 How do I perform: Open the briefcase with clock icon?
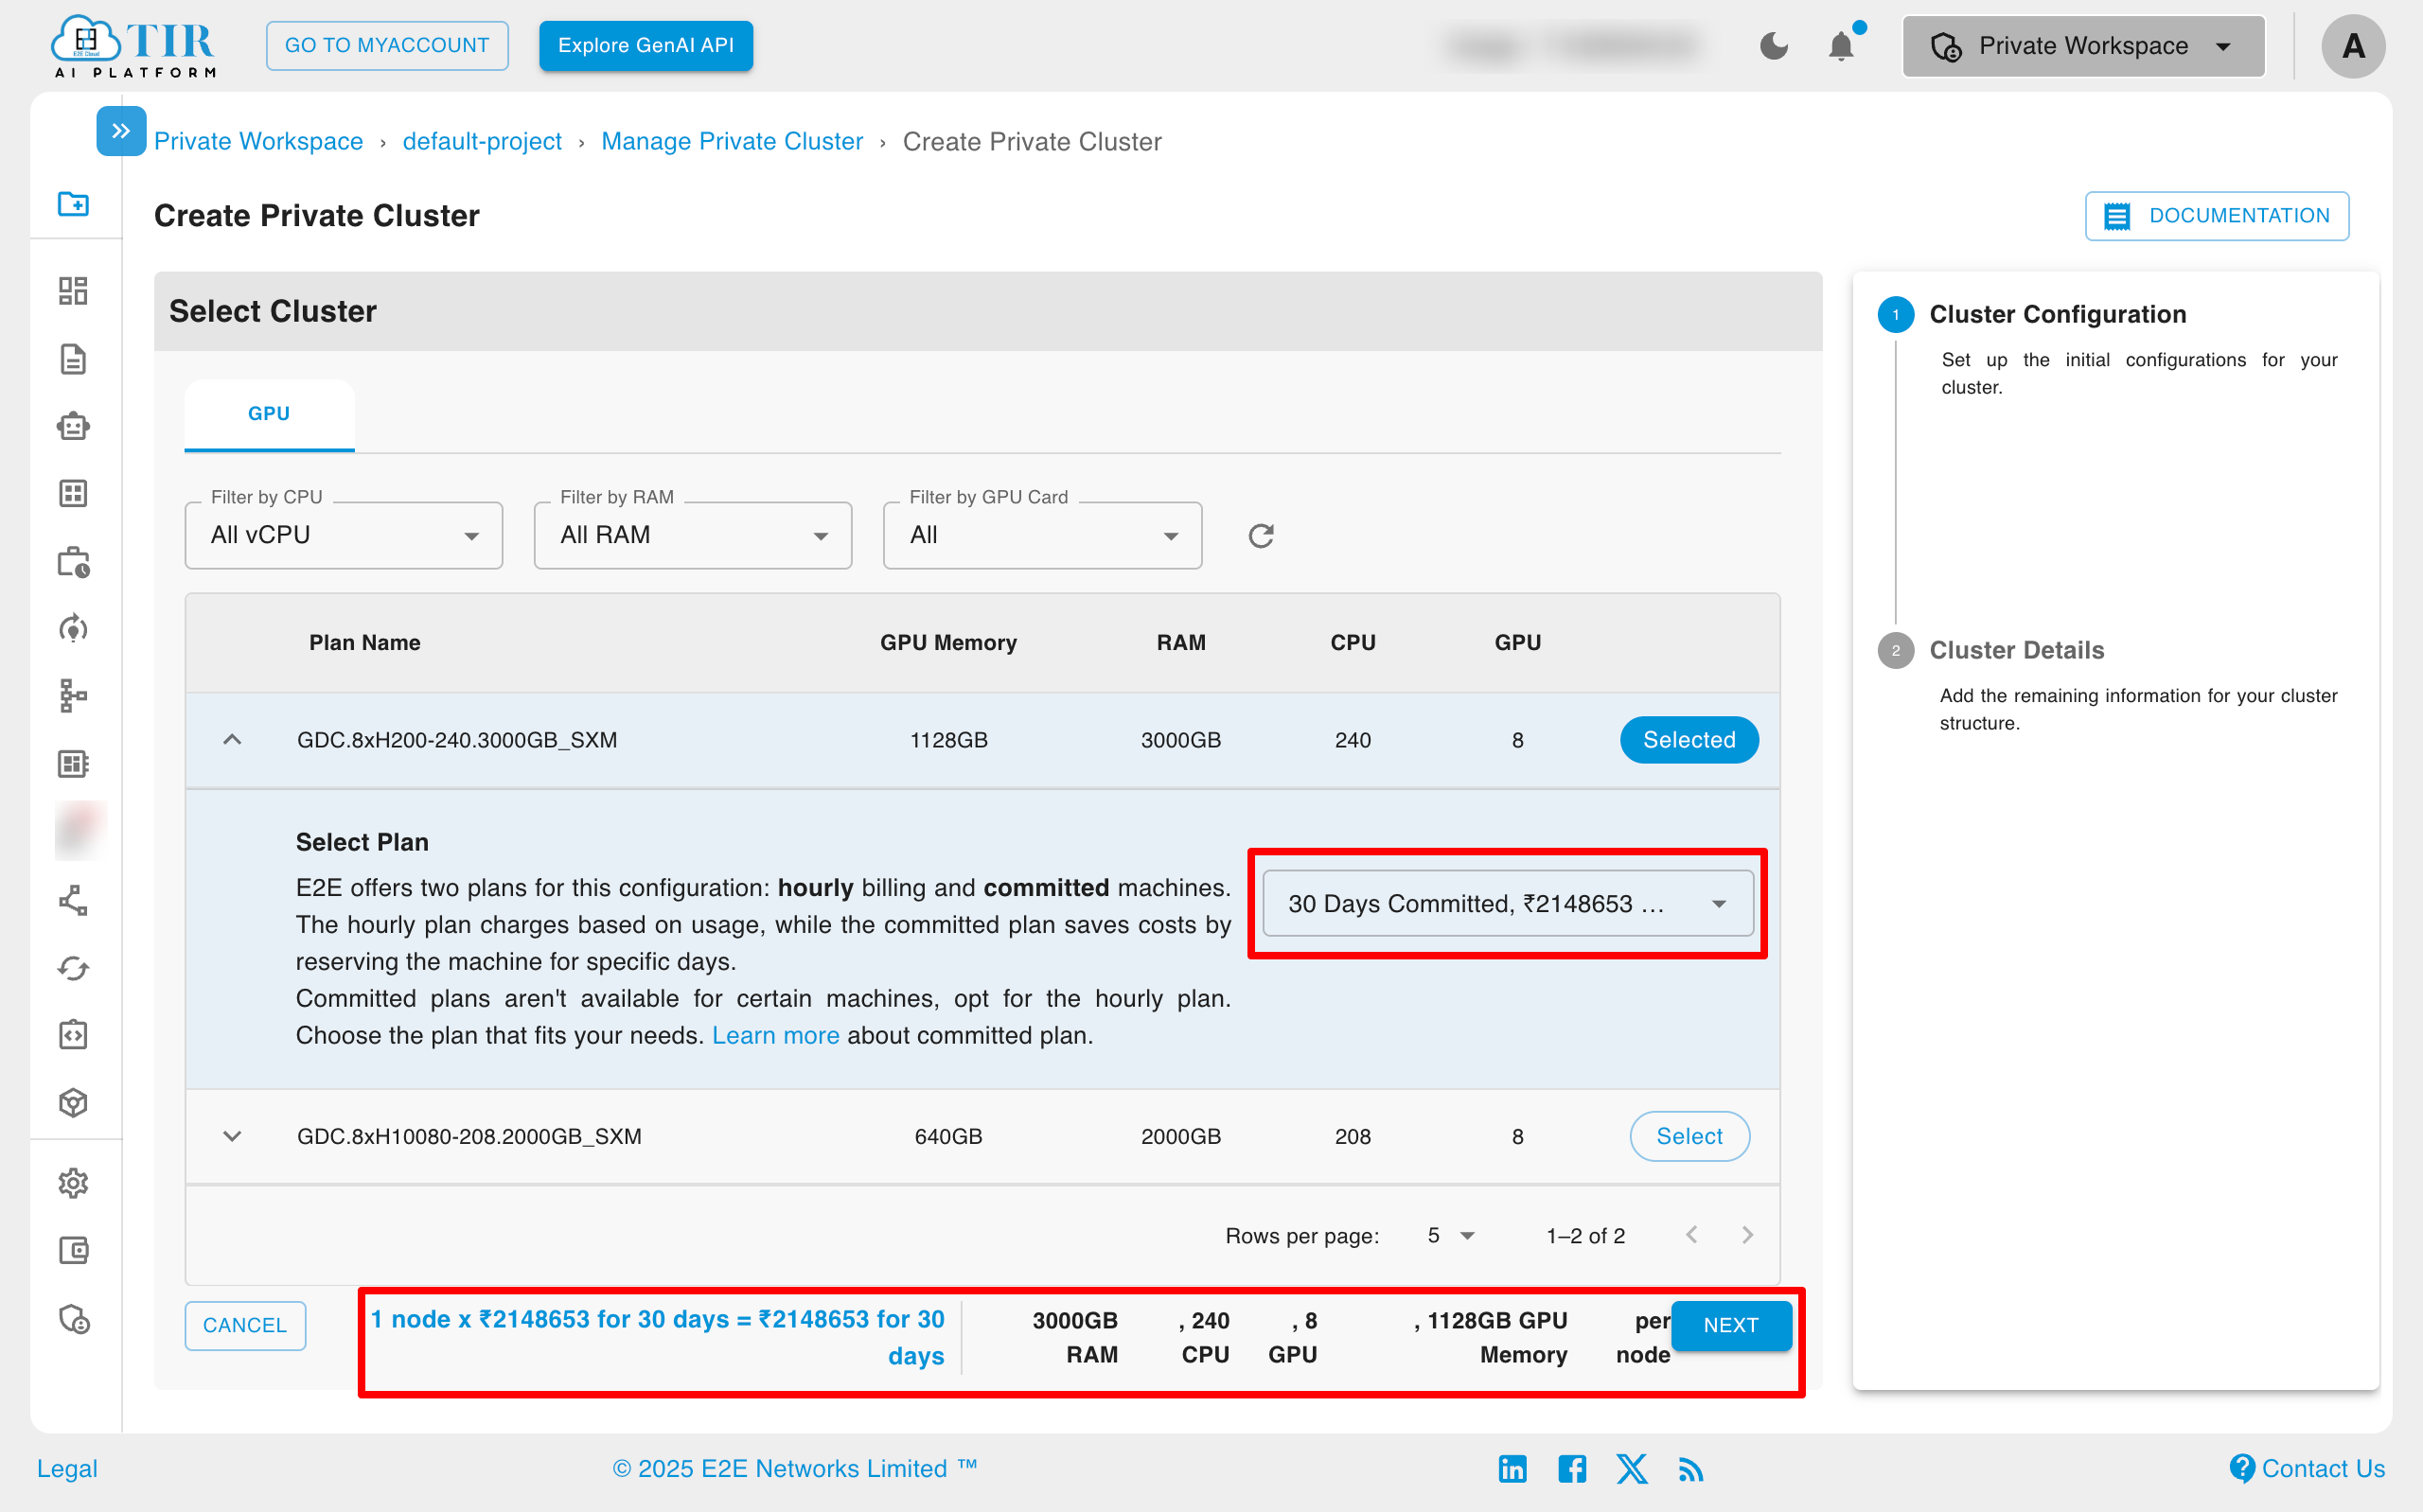click(73, 562)
